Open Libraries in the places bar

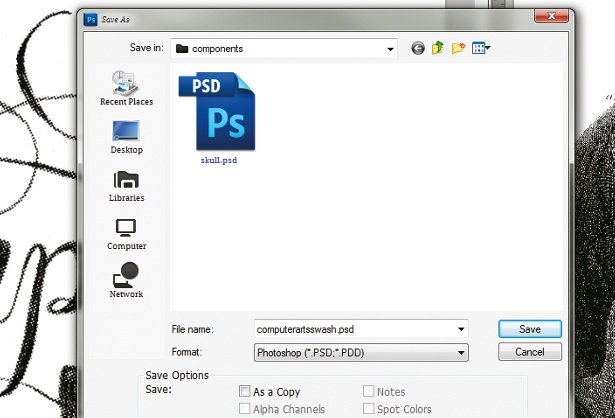tap(126, 186)
